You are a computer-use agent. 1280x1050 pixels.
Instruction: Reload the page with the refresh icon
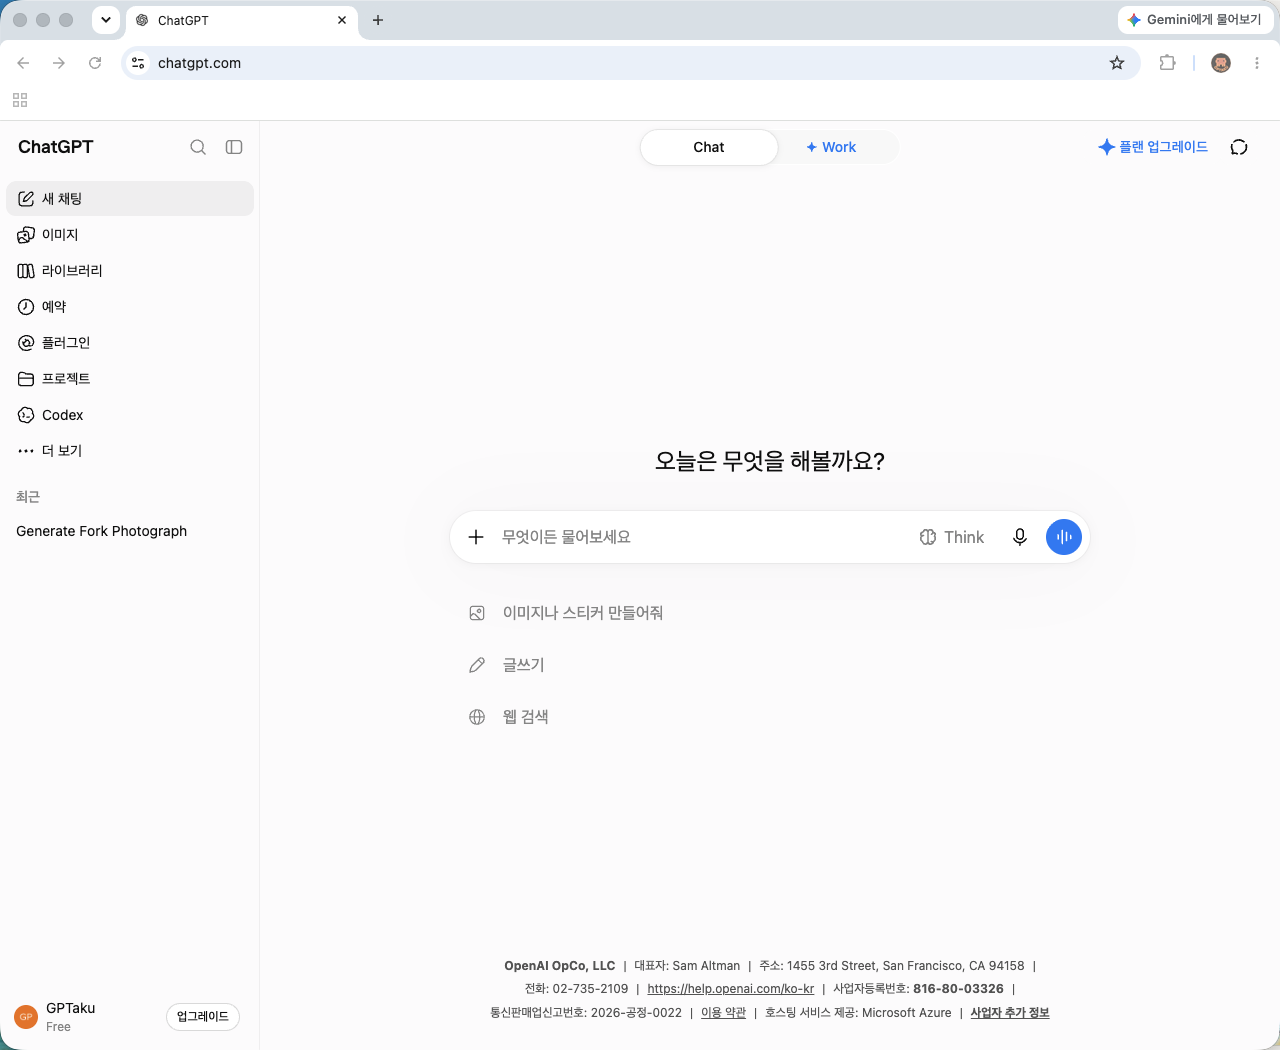point(95,63)
